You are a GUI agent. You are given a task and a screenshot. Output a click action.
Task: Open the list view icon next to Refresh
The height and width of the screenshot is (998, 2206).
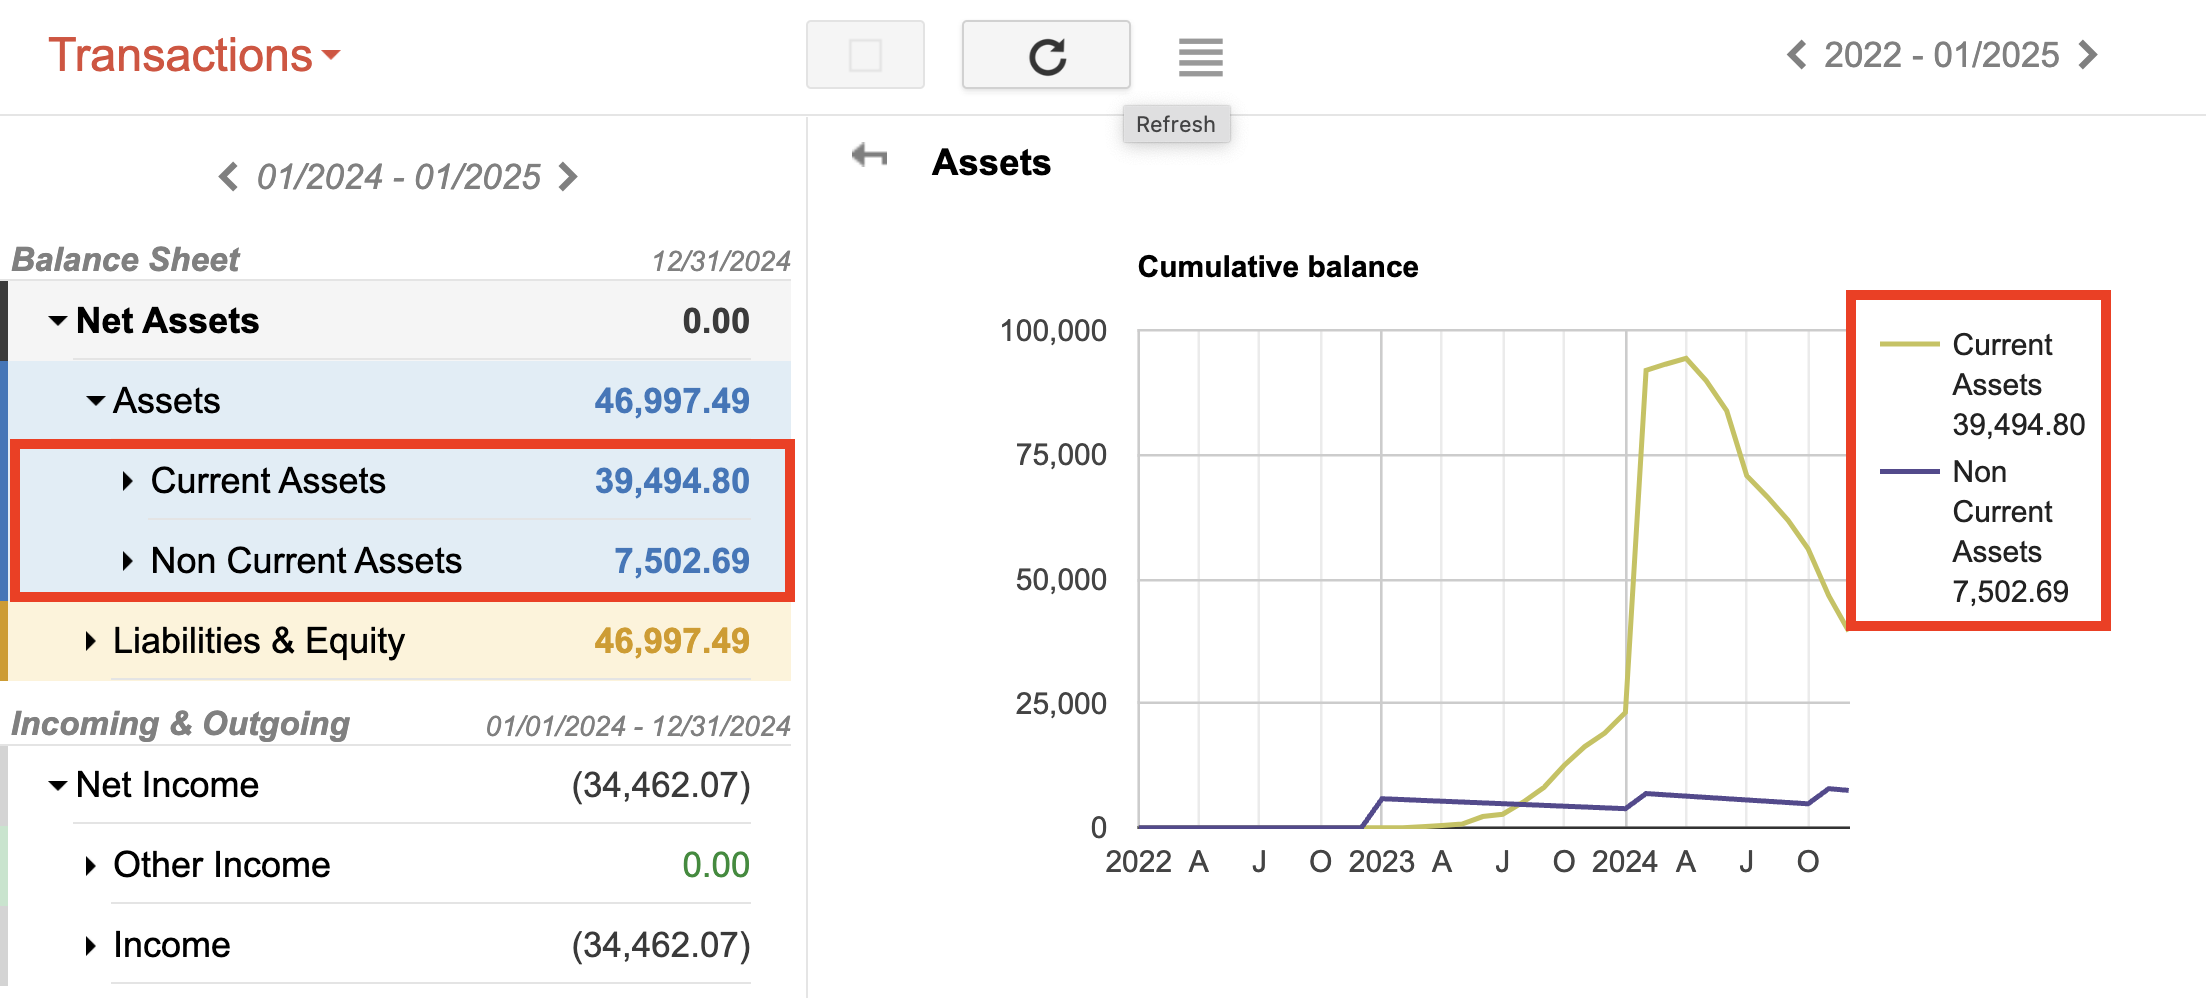pyautogui.click(x=1200, y=58)
